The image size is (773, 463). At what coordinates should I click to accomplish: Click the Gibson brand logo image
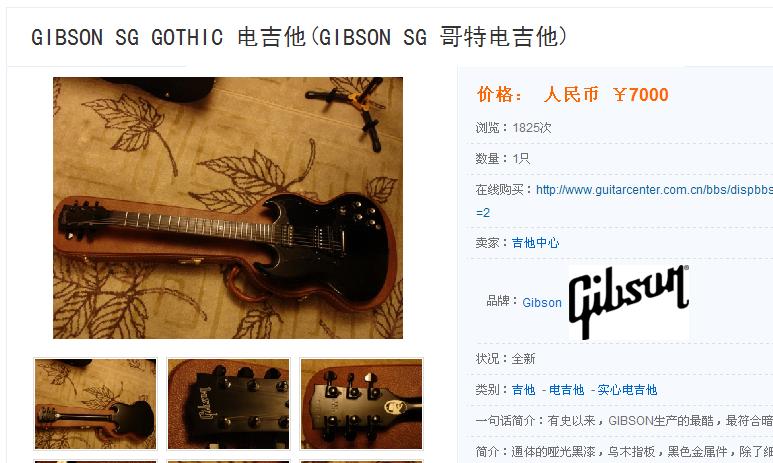[x=629, y=302]
